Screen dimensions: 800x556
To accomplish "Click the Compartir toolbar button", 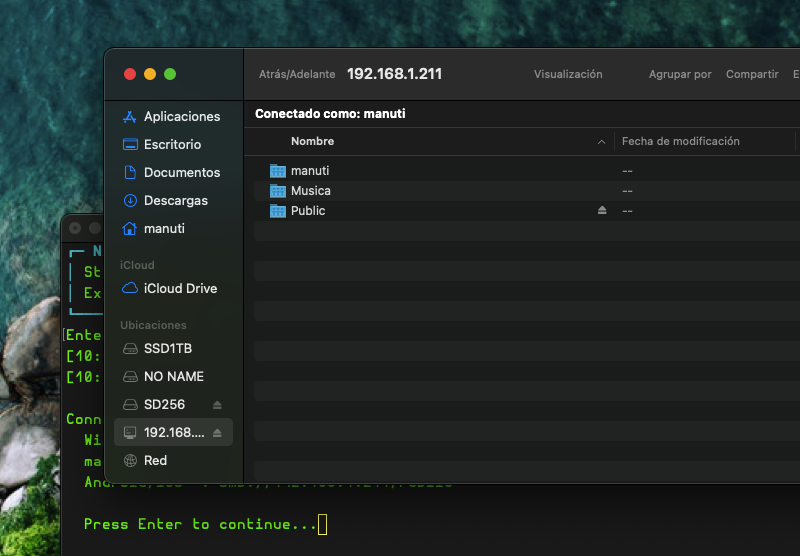I will (x=752, y=74).
